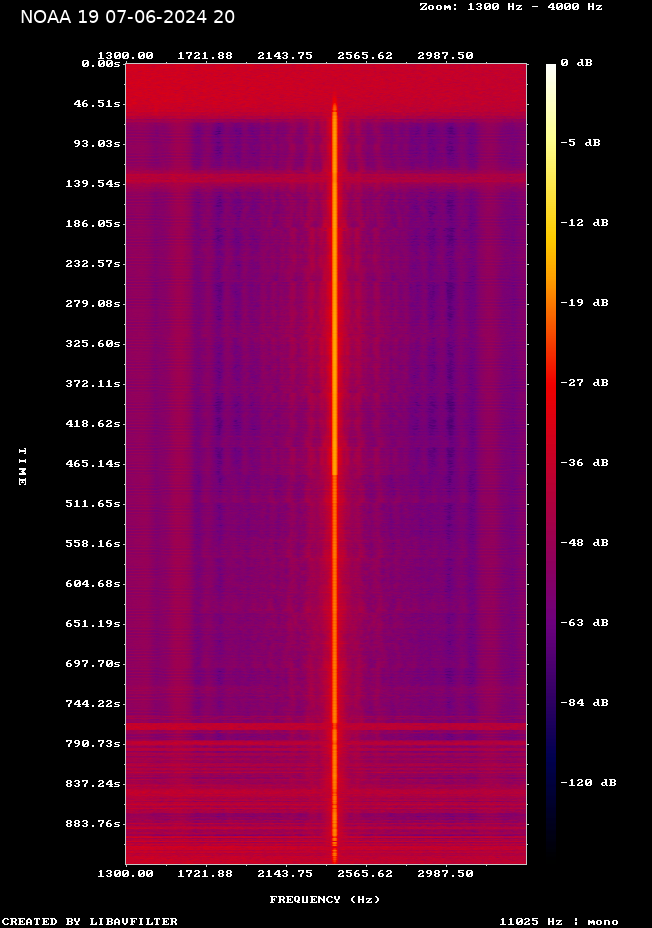
Task: Click the 11025 Hz mono sample rate label
Action: coord(558,921)
